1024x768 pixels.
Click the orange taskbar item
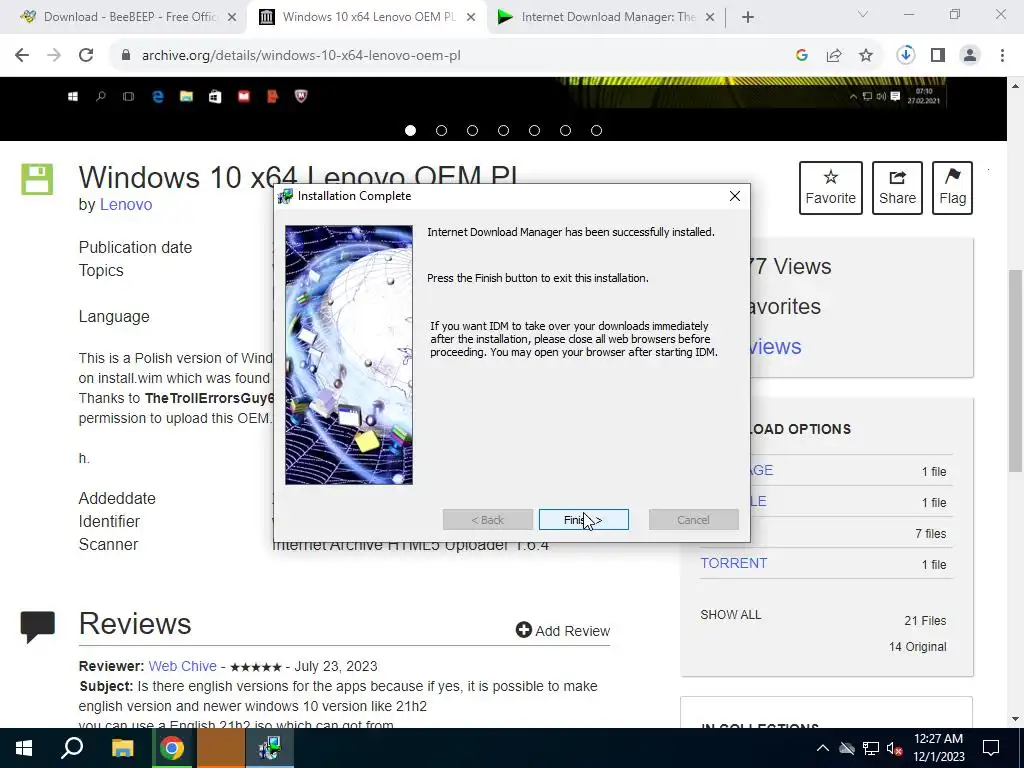click(x=221, y=748)
